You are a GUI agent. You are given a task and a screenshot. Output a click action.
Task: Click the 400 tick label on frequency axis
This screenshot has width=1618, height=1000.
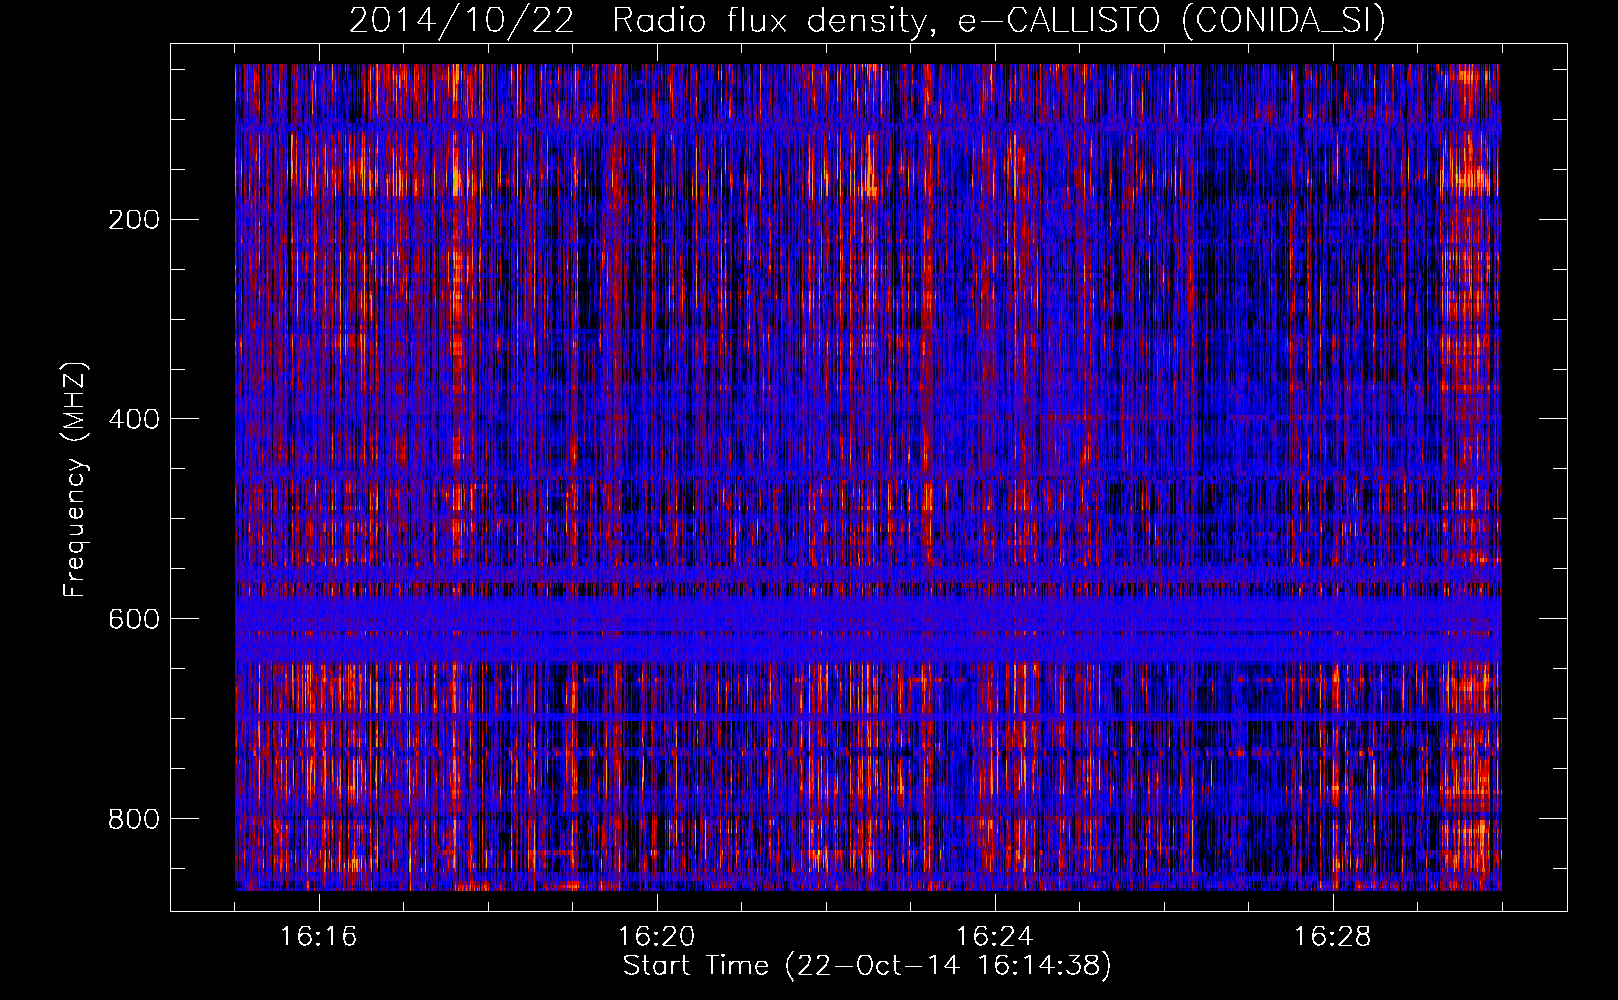(x=134, y=419)
